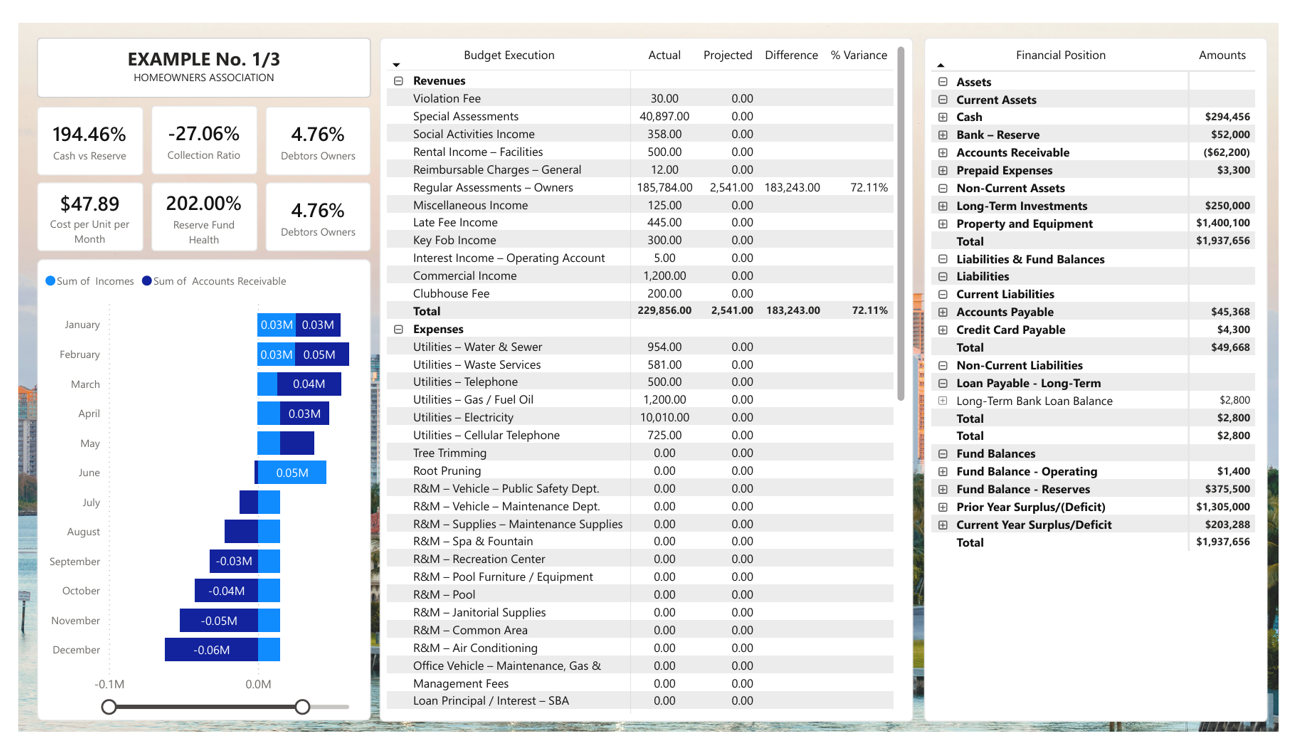This screenshot has height=746, width=1300.
Task: Expand the Cash row plus icon
Action: coord(943,117)
